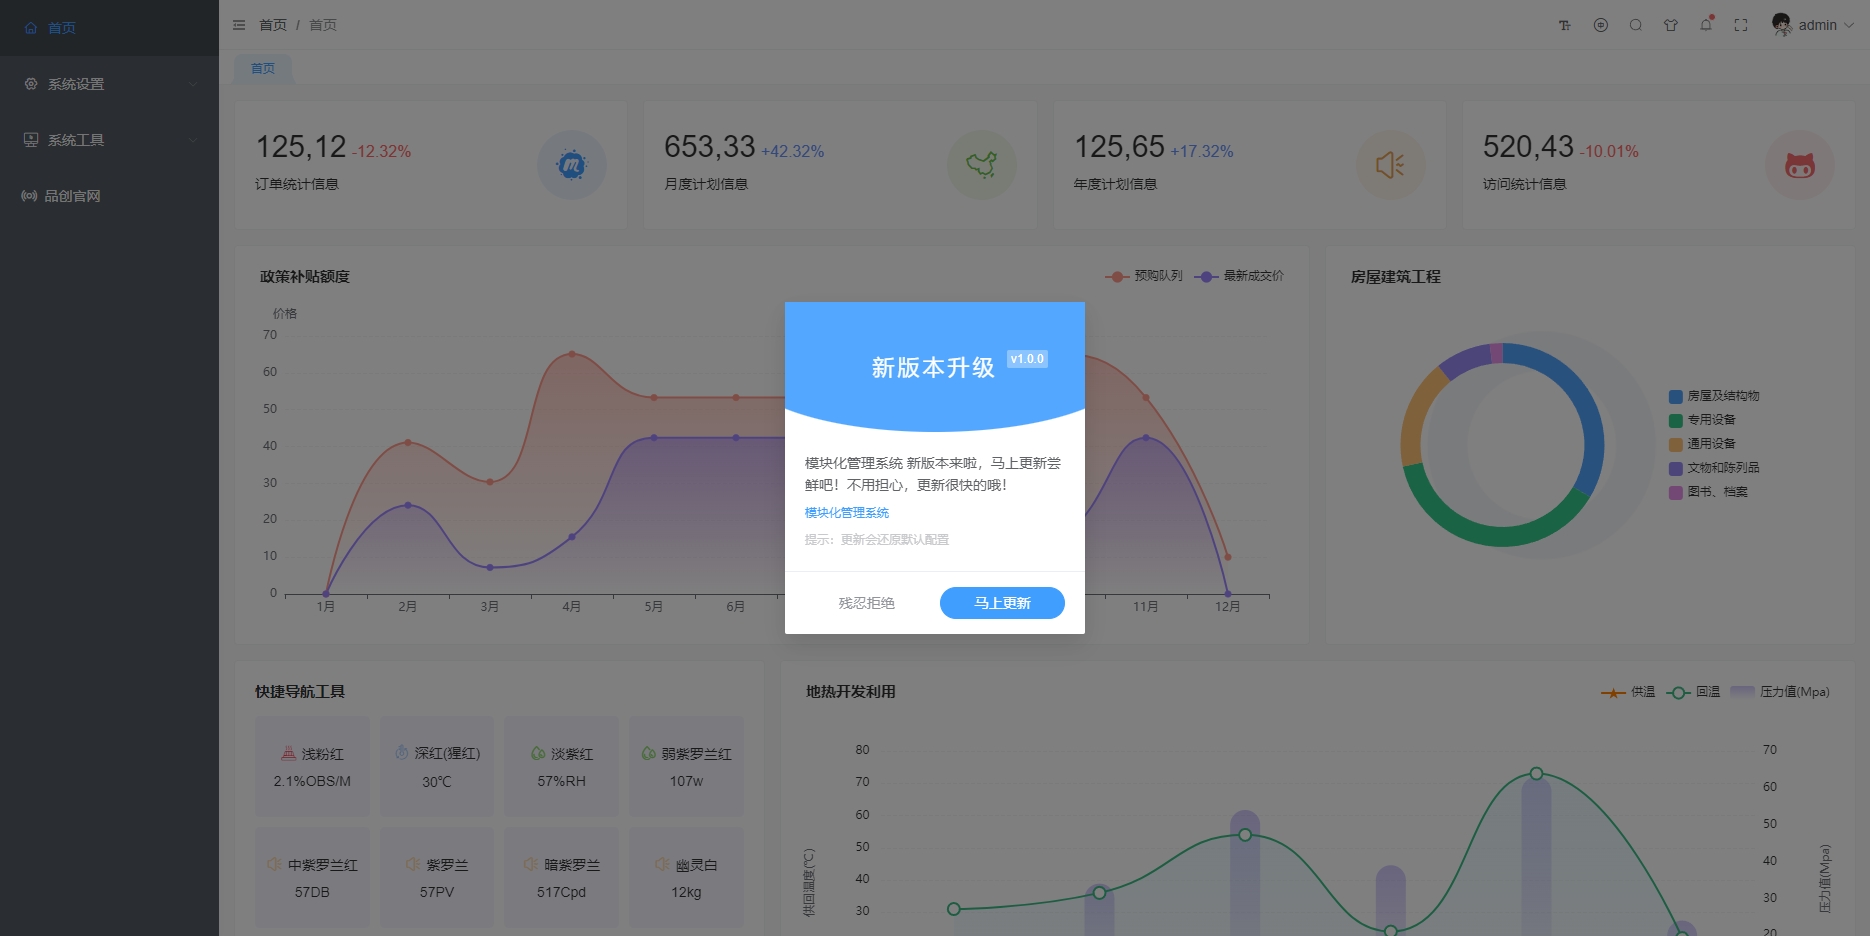The width and height of the screenshot is (1870, 936).
Task: Collapse the sidebar with the hamburger icon
Action: pyautogui.click(x=239, y=25)
